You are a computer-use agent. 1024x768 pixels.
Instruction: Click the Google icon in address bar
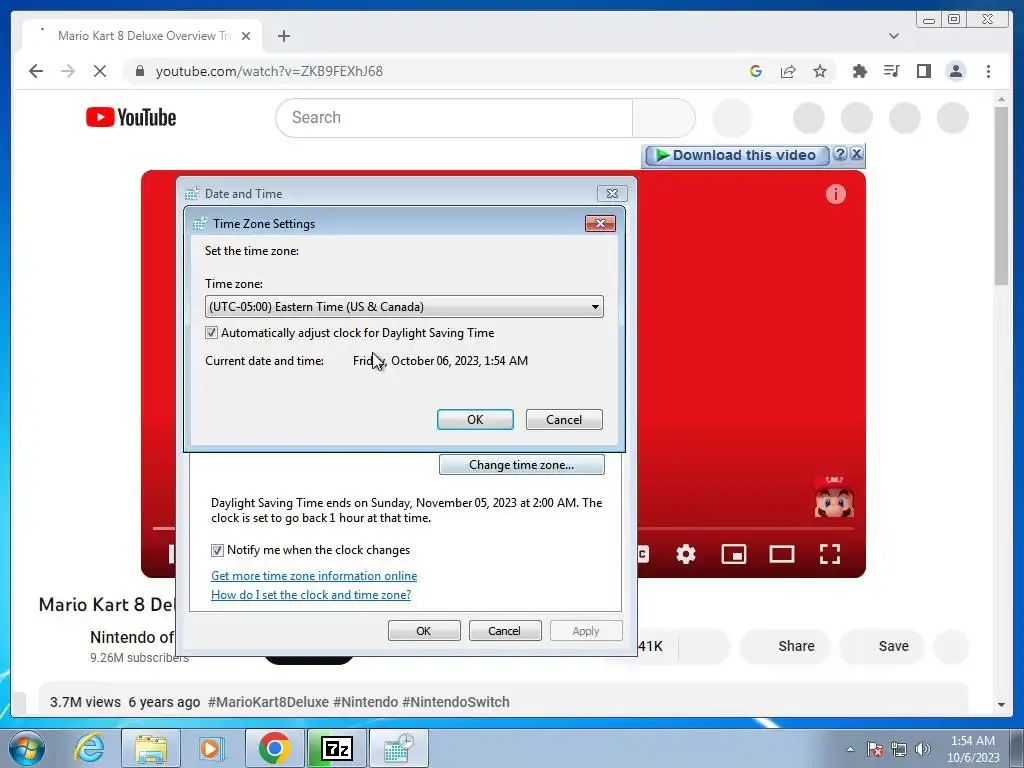pos(756,71)
